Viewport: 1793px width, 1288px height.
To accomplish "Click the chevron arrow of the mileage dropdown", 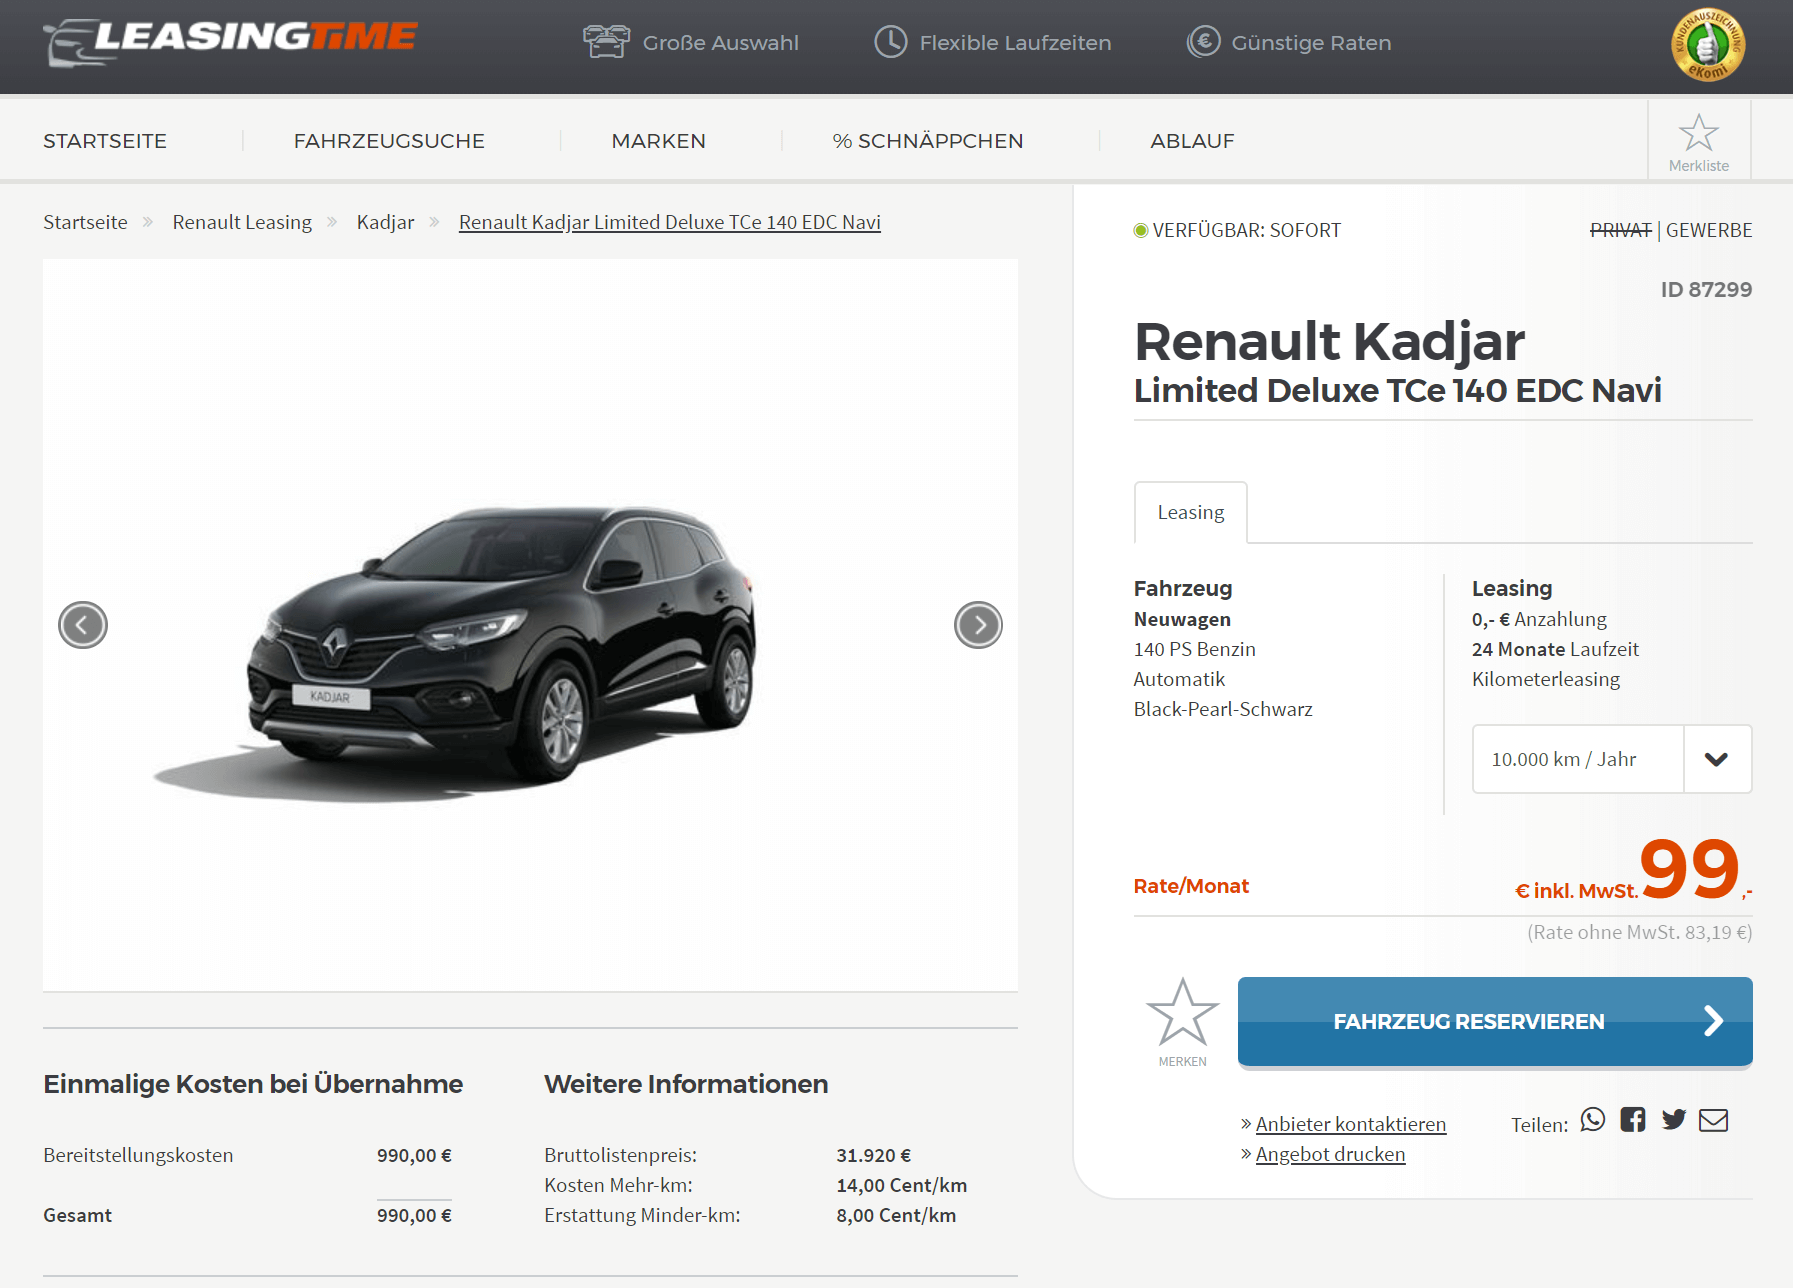I will pos(1717,759).
